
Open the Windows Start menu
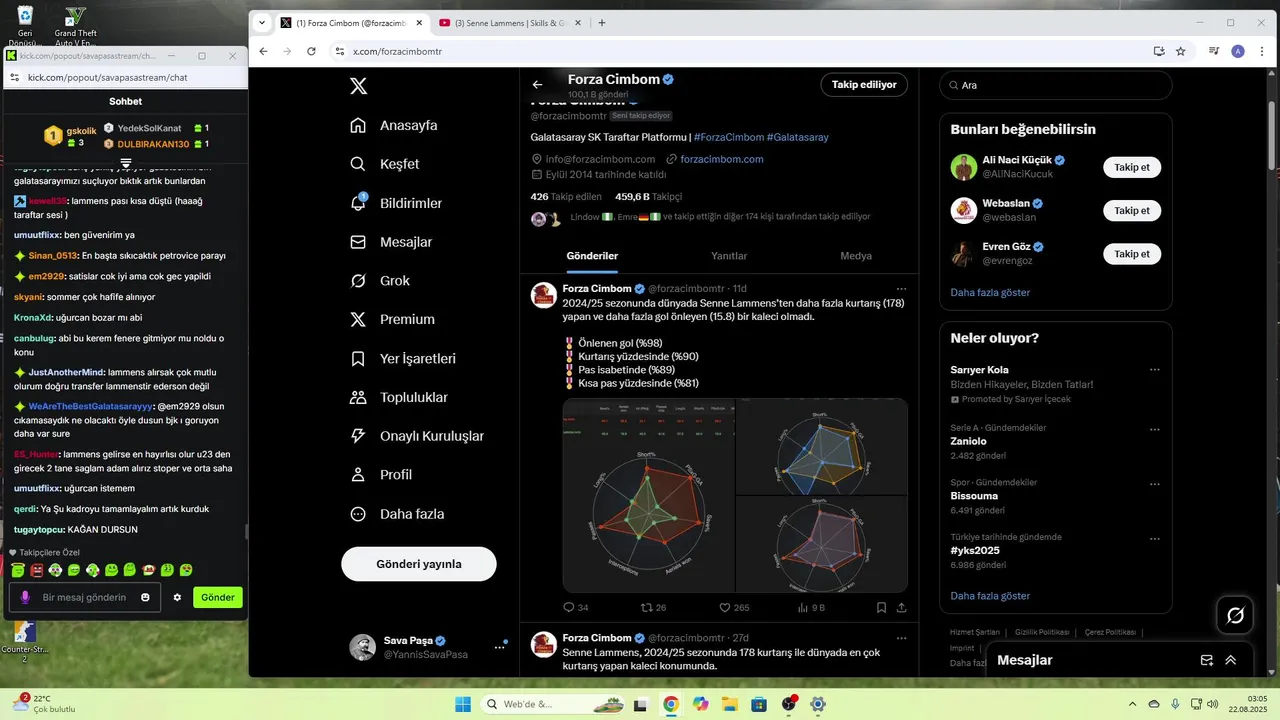pyautogui.click(x=463, y=704)
